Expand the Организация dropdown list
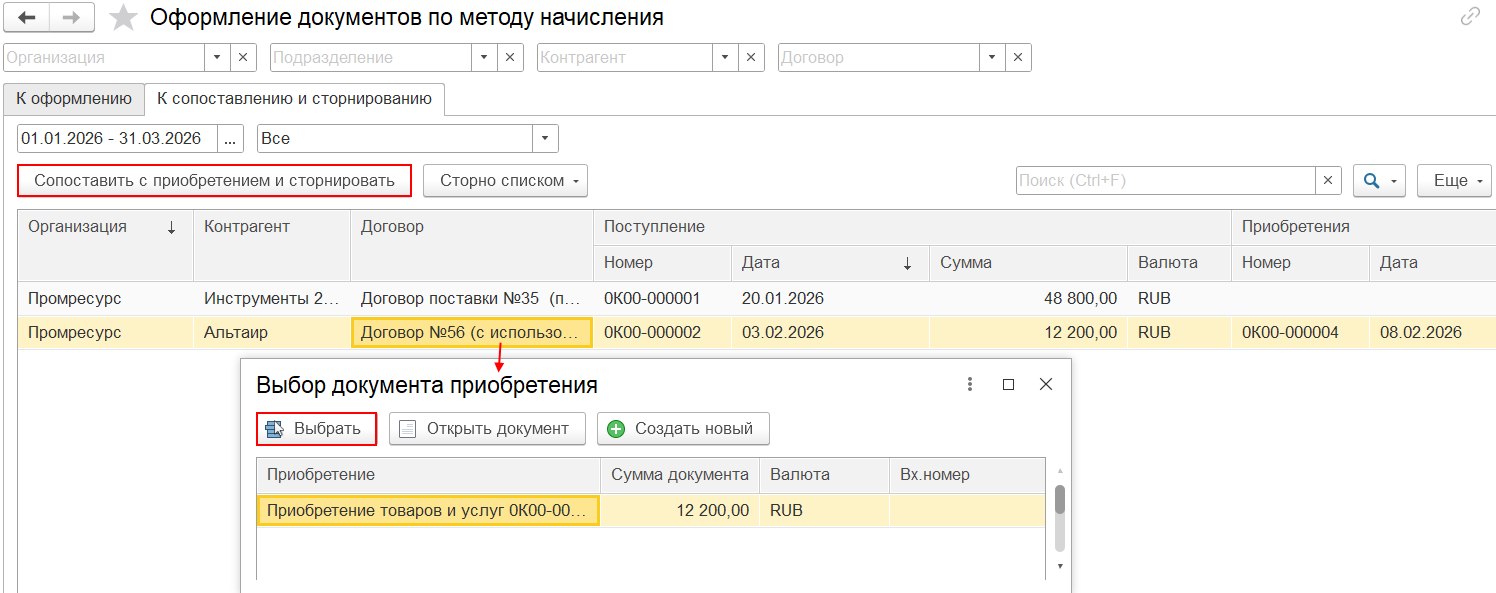 click(x=217, y=58)
